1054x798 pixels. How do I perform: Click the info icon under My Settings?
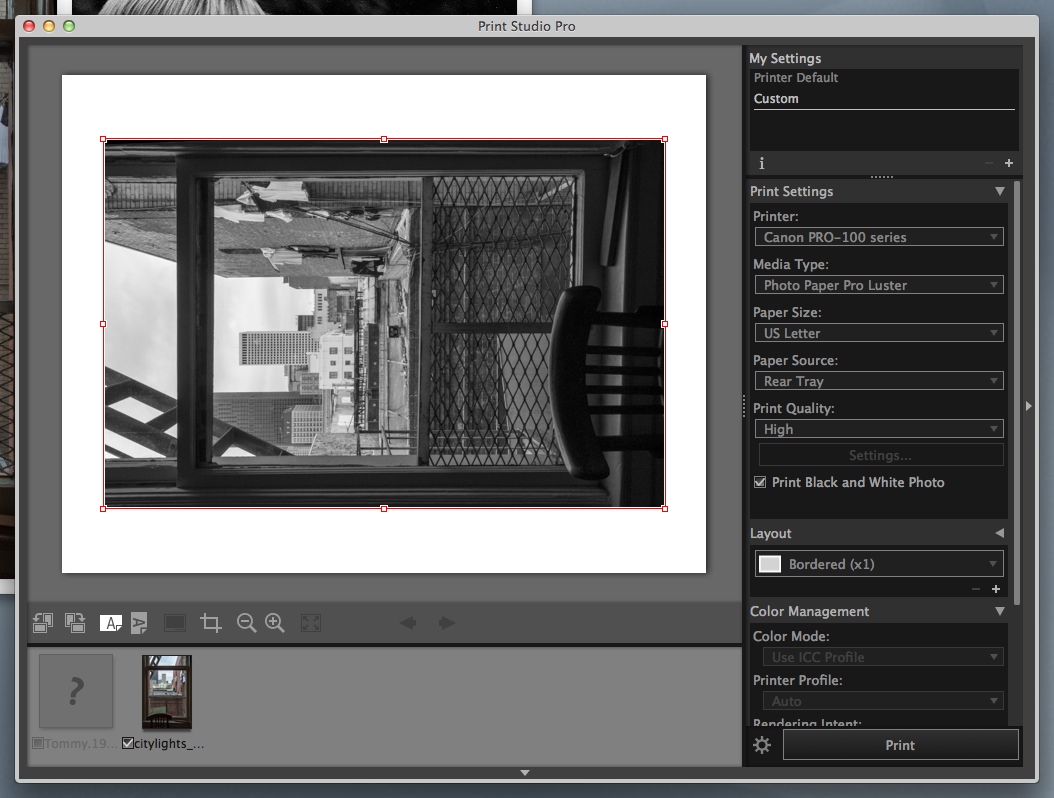coord(762,163)
